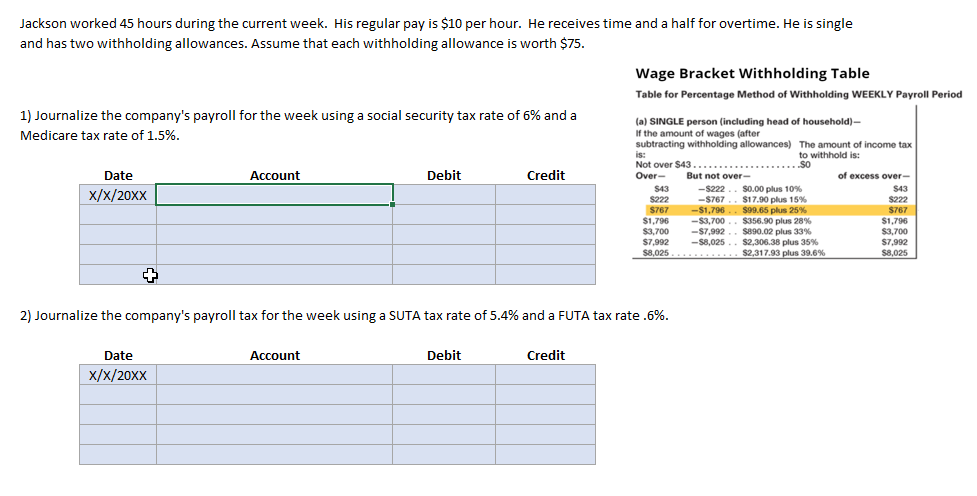Select the active Account cell in payroll journal
Viewport: 977px width, 496px height.
(x=274, y=194)
